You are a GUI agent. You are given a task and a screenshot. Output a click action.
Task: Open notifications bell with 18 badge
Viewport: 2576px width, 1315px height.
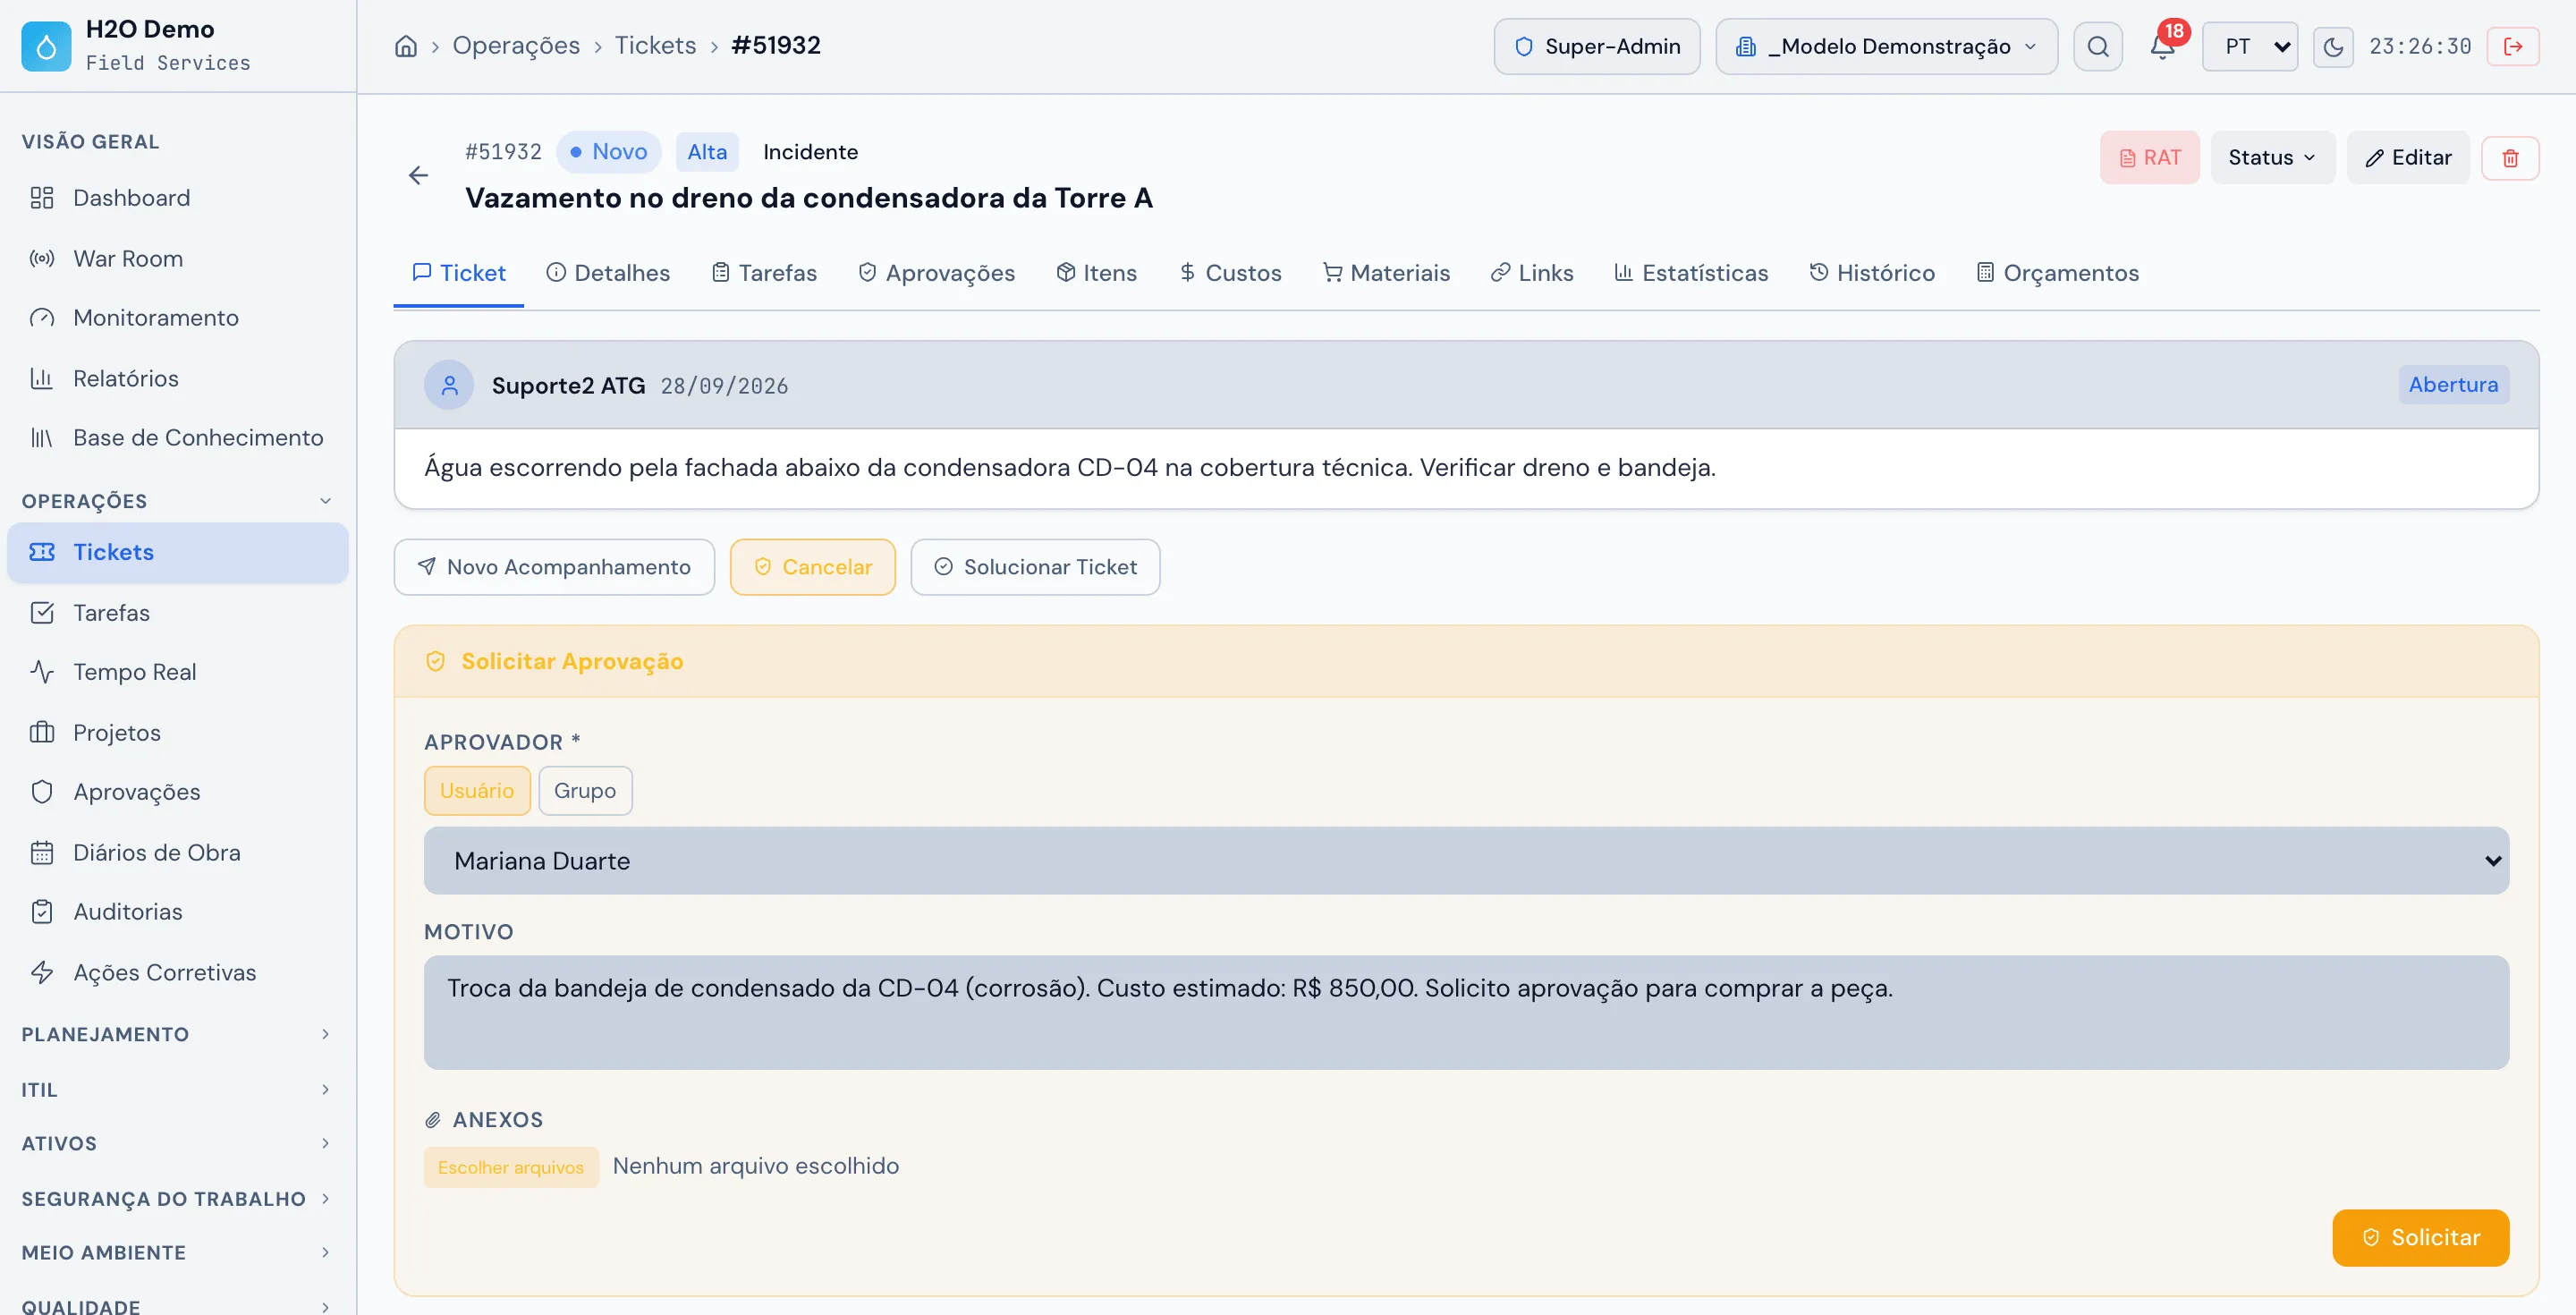[2162, 46]
